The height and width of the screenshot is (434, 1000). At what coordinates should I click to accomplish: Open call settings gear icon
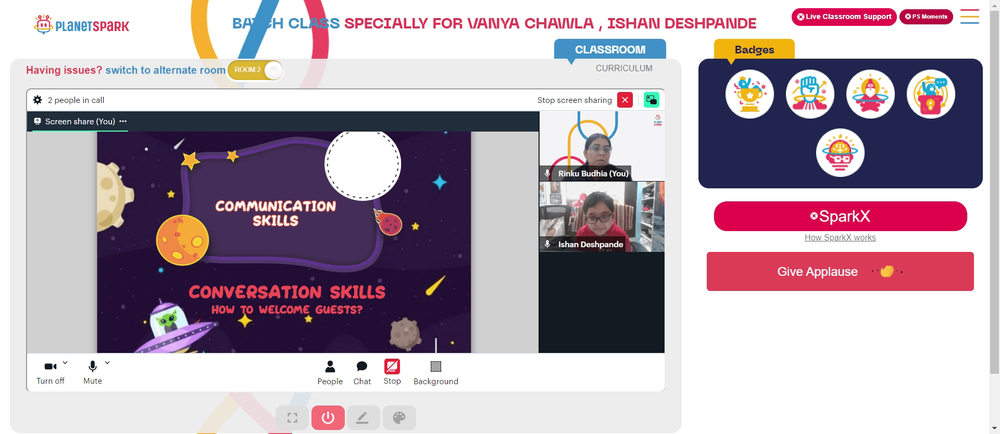[x=38, y=100]
